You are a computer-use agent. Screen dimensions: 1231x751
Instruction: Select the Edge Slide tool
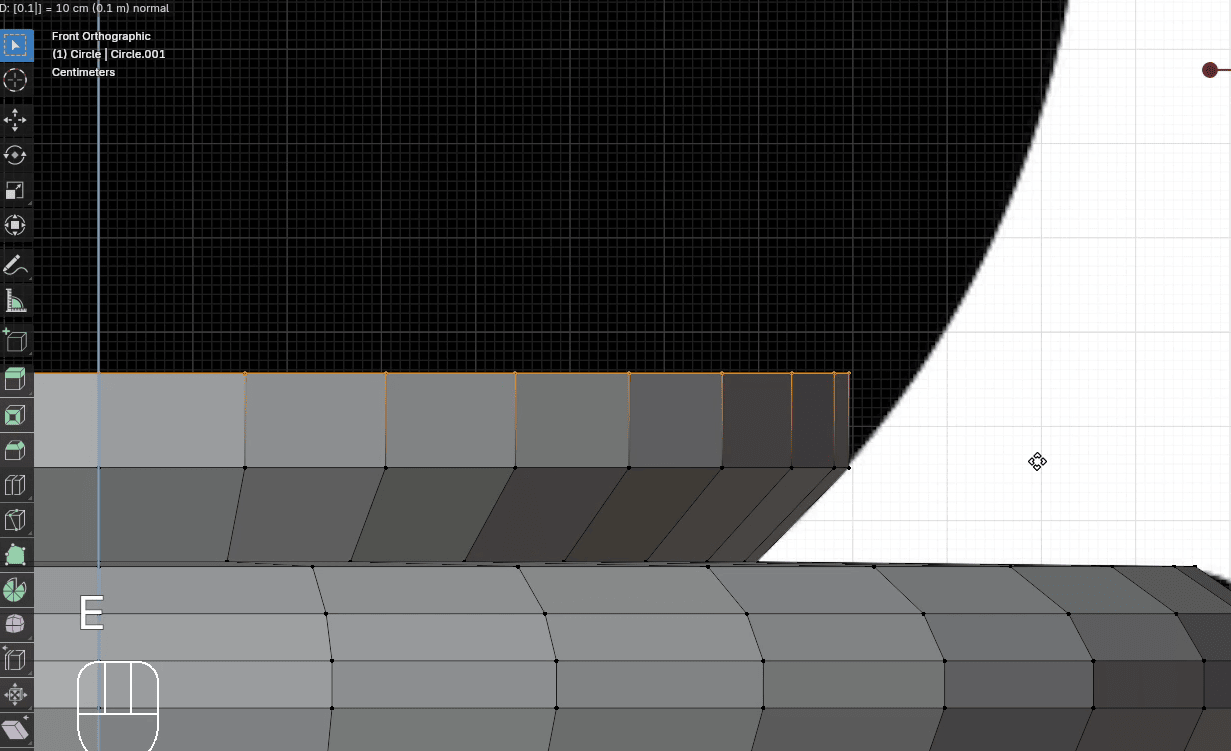pos(15,659)
